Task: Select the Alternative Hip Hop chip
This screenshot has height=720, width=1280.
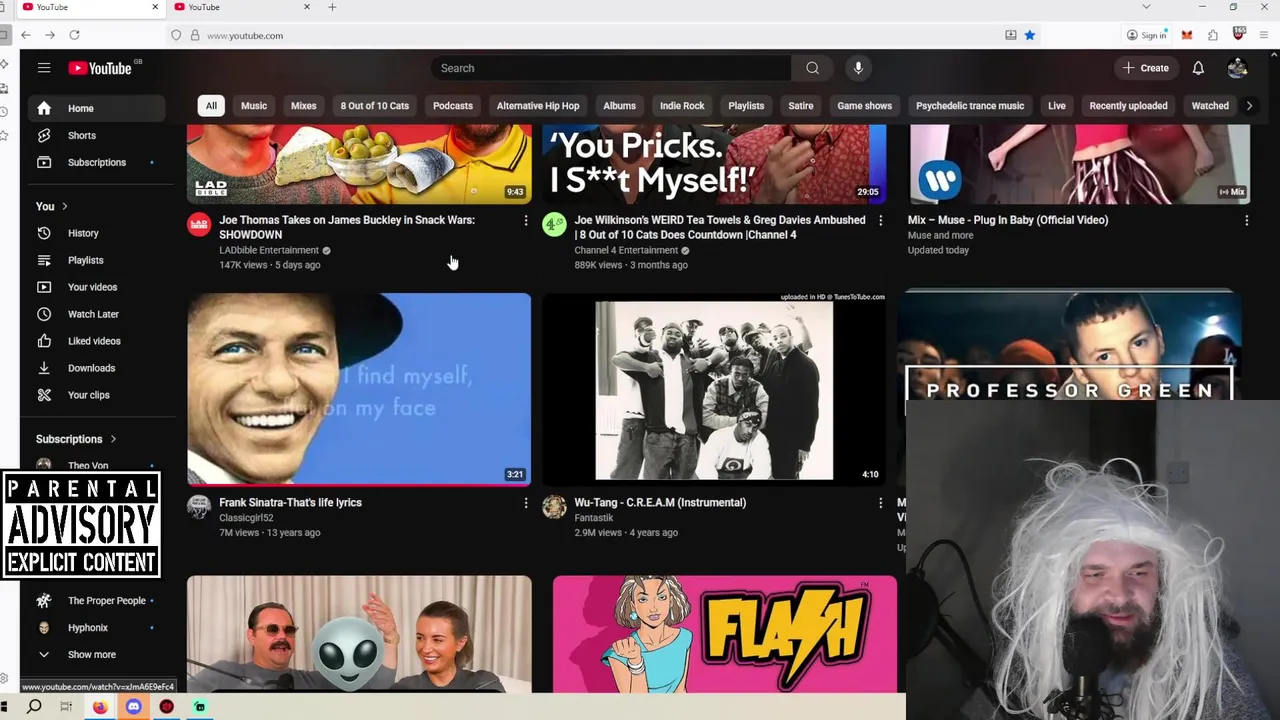Action: 538,106
